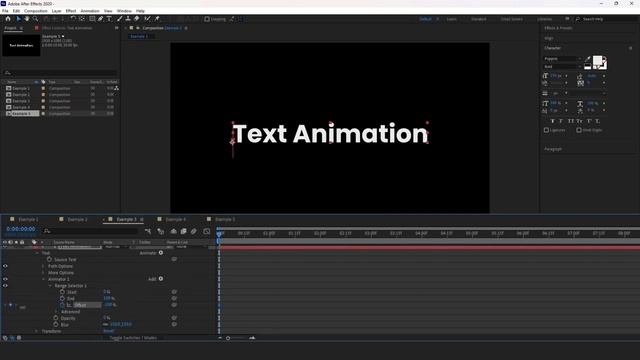Open the Layer menu
Viewport: 640px width, 360px height.
coord(56,11)
